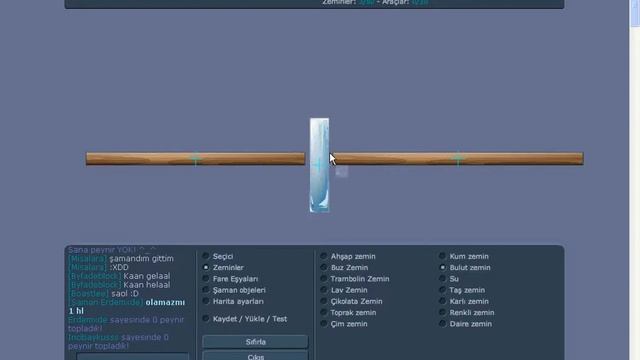Click the Byfadeblock name beside "Kaan gelaal"
Screen dimensions: 640x360
pos(95,276)
